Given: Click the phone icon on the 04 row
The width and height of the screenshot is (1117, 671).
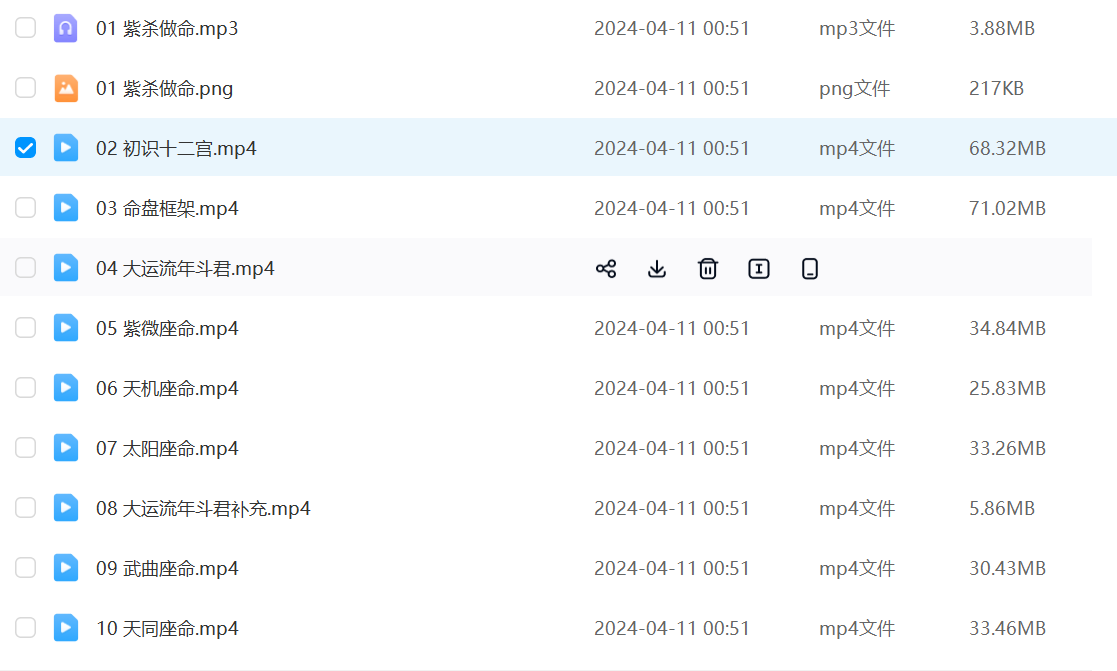Looking at the screenshot, I should pos(810,268).
